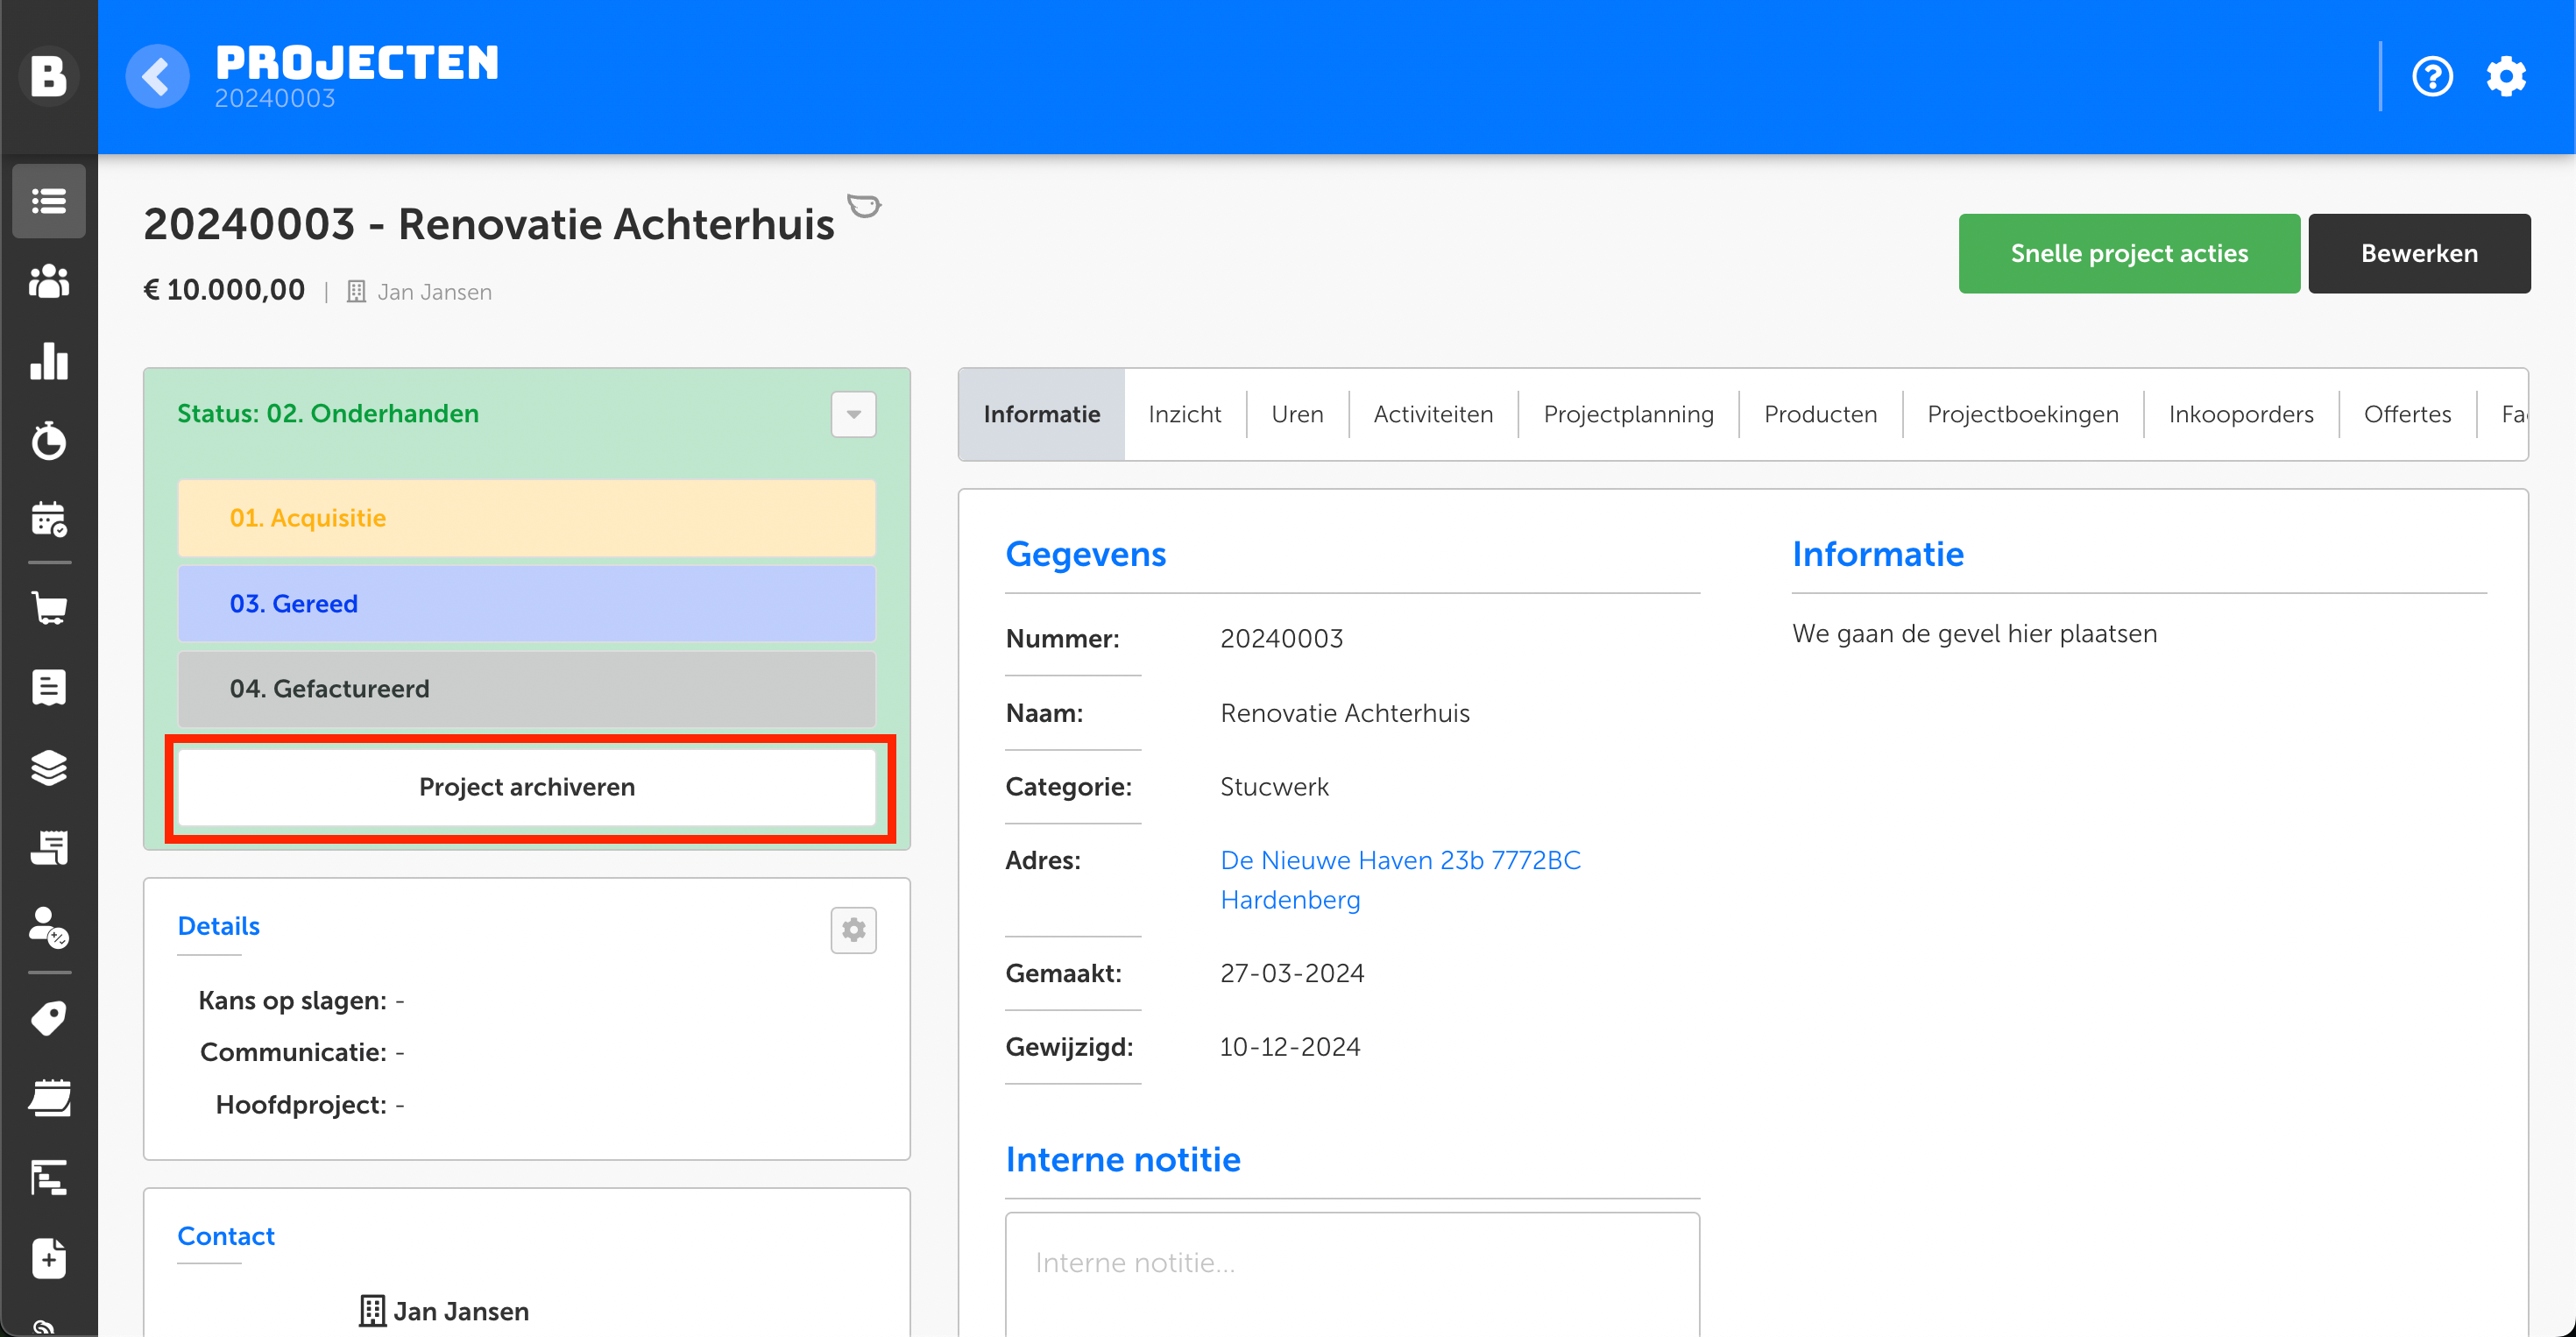The width and height of the screenshot is (2576, 1337).
Task: Click the Project archiveren button
Action: coord(527,787)
